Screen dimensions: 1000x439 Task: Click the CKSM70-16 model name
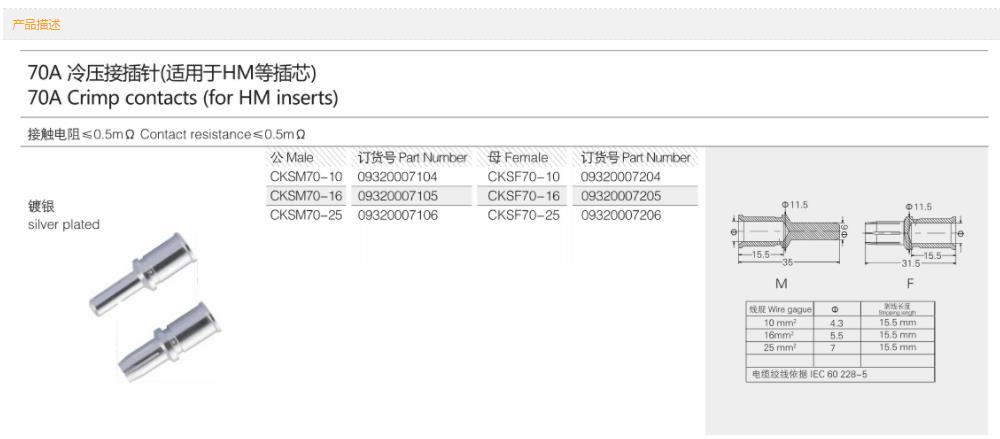[x=307, y=196]
